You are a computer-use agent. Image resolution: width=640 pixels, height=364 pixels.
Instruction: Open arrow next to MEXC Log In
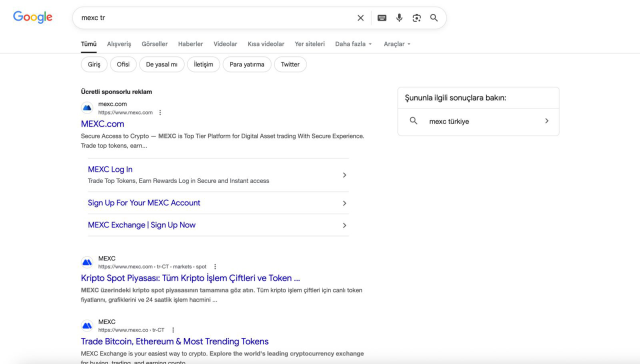tap(344, 175)
